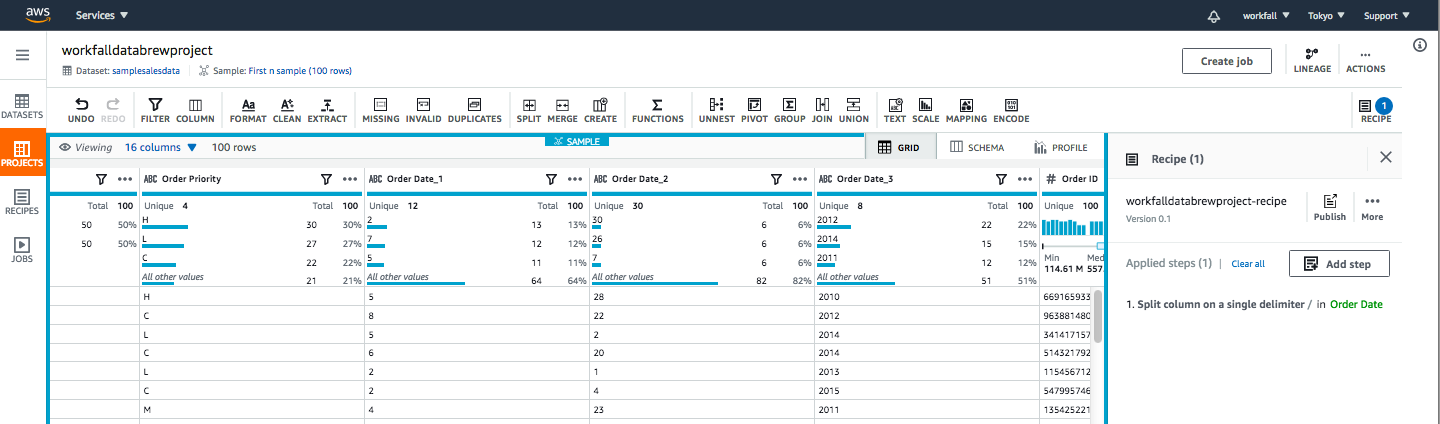Filter the Order Date_3 column
1440x424 pixels.
1001,179
